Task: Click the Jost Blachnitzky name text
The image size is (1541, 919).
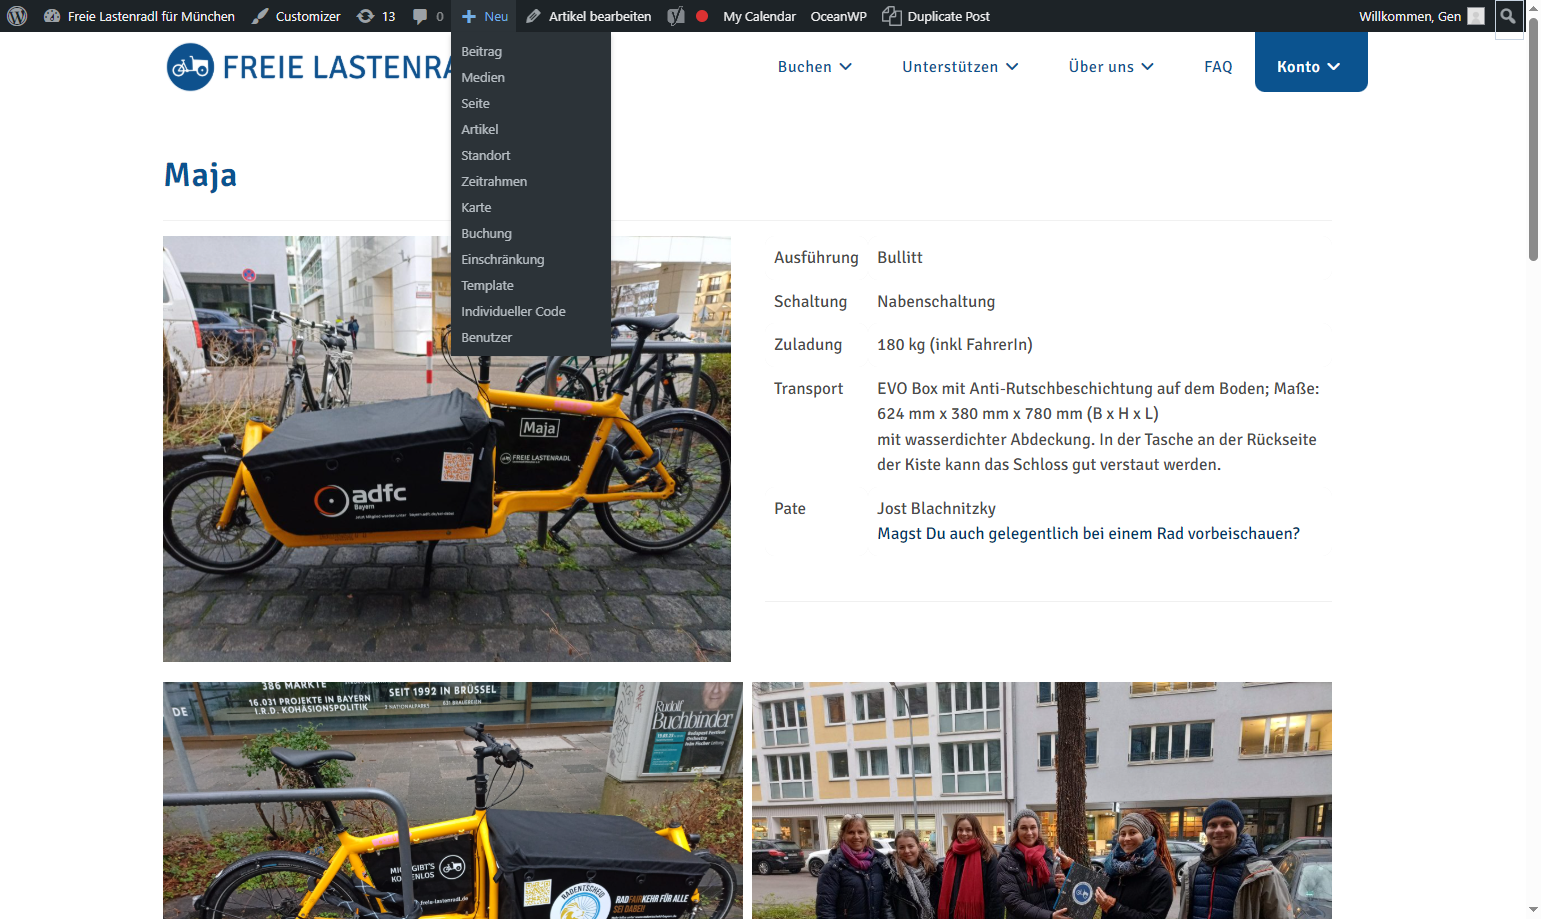Action: pos(936,508)
